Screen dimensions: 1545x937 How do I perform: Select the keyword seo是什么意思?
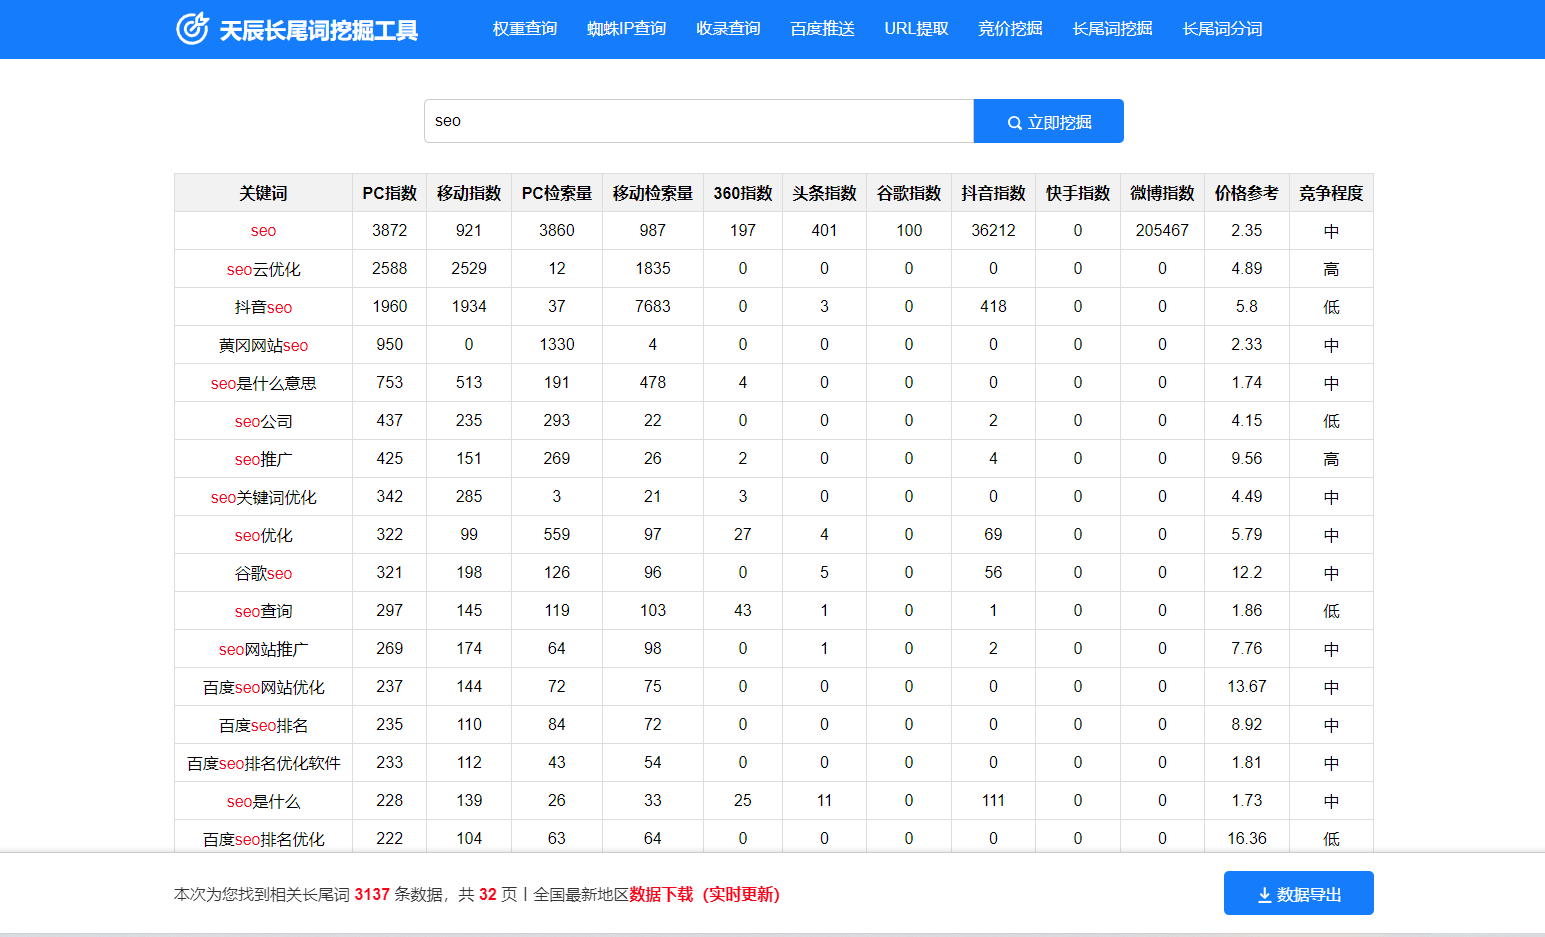(263, 383)
